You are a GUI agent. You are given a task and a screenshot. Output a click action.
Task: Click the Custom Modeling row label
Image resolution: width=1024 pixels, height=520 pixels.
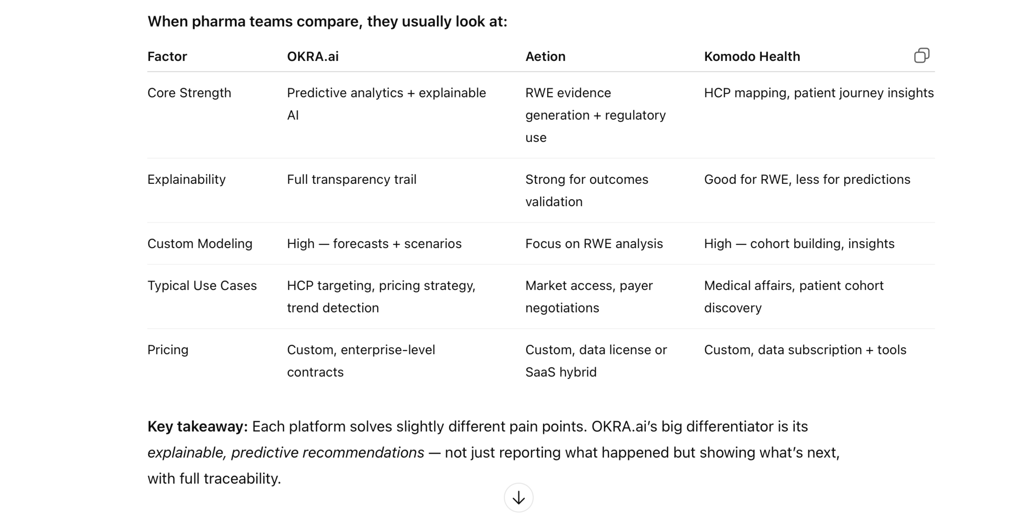click(200, 244)
